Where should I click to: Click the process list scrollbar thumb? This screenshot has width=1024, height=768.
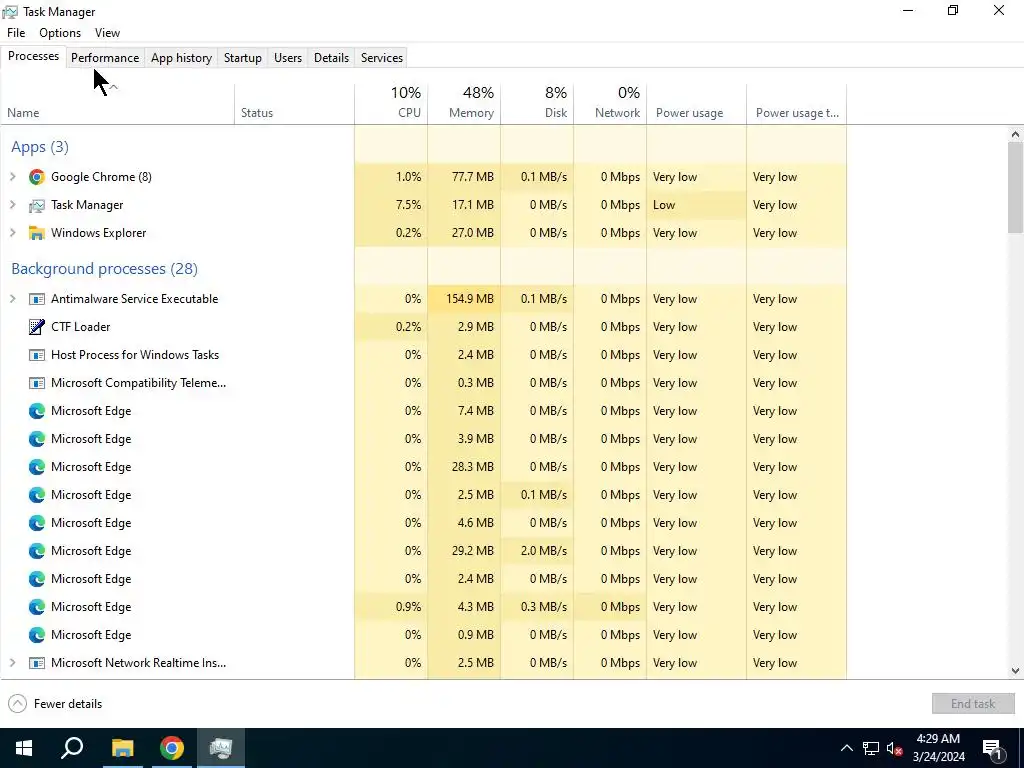(1015, 187)
